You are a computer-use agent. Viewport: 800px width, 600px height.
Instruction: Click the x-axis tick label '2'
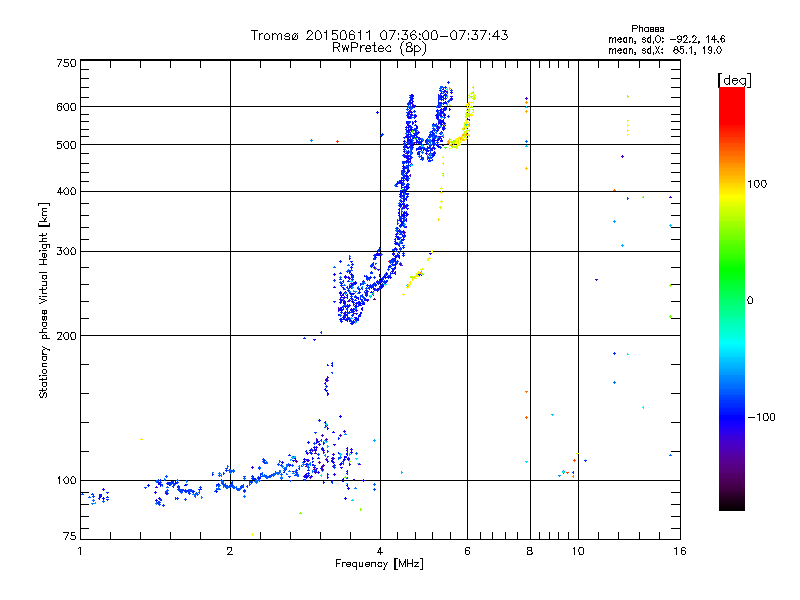pyautogui.click(x=230, y=551)
